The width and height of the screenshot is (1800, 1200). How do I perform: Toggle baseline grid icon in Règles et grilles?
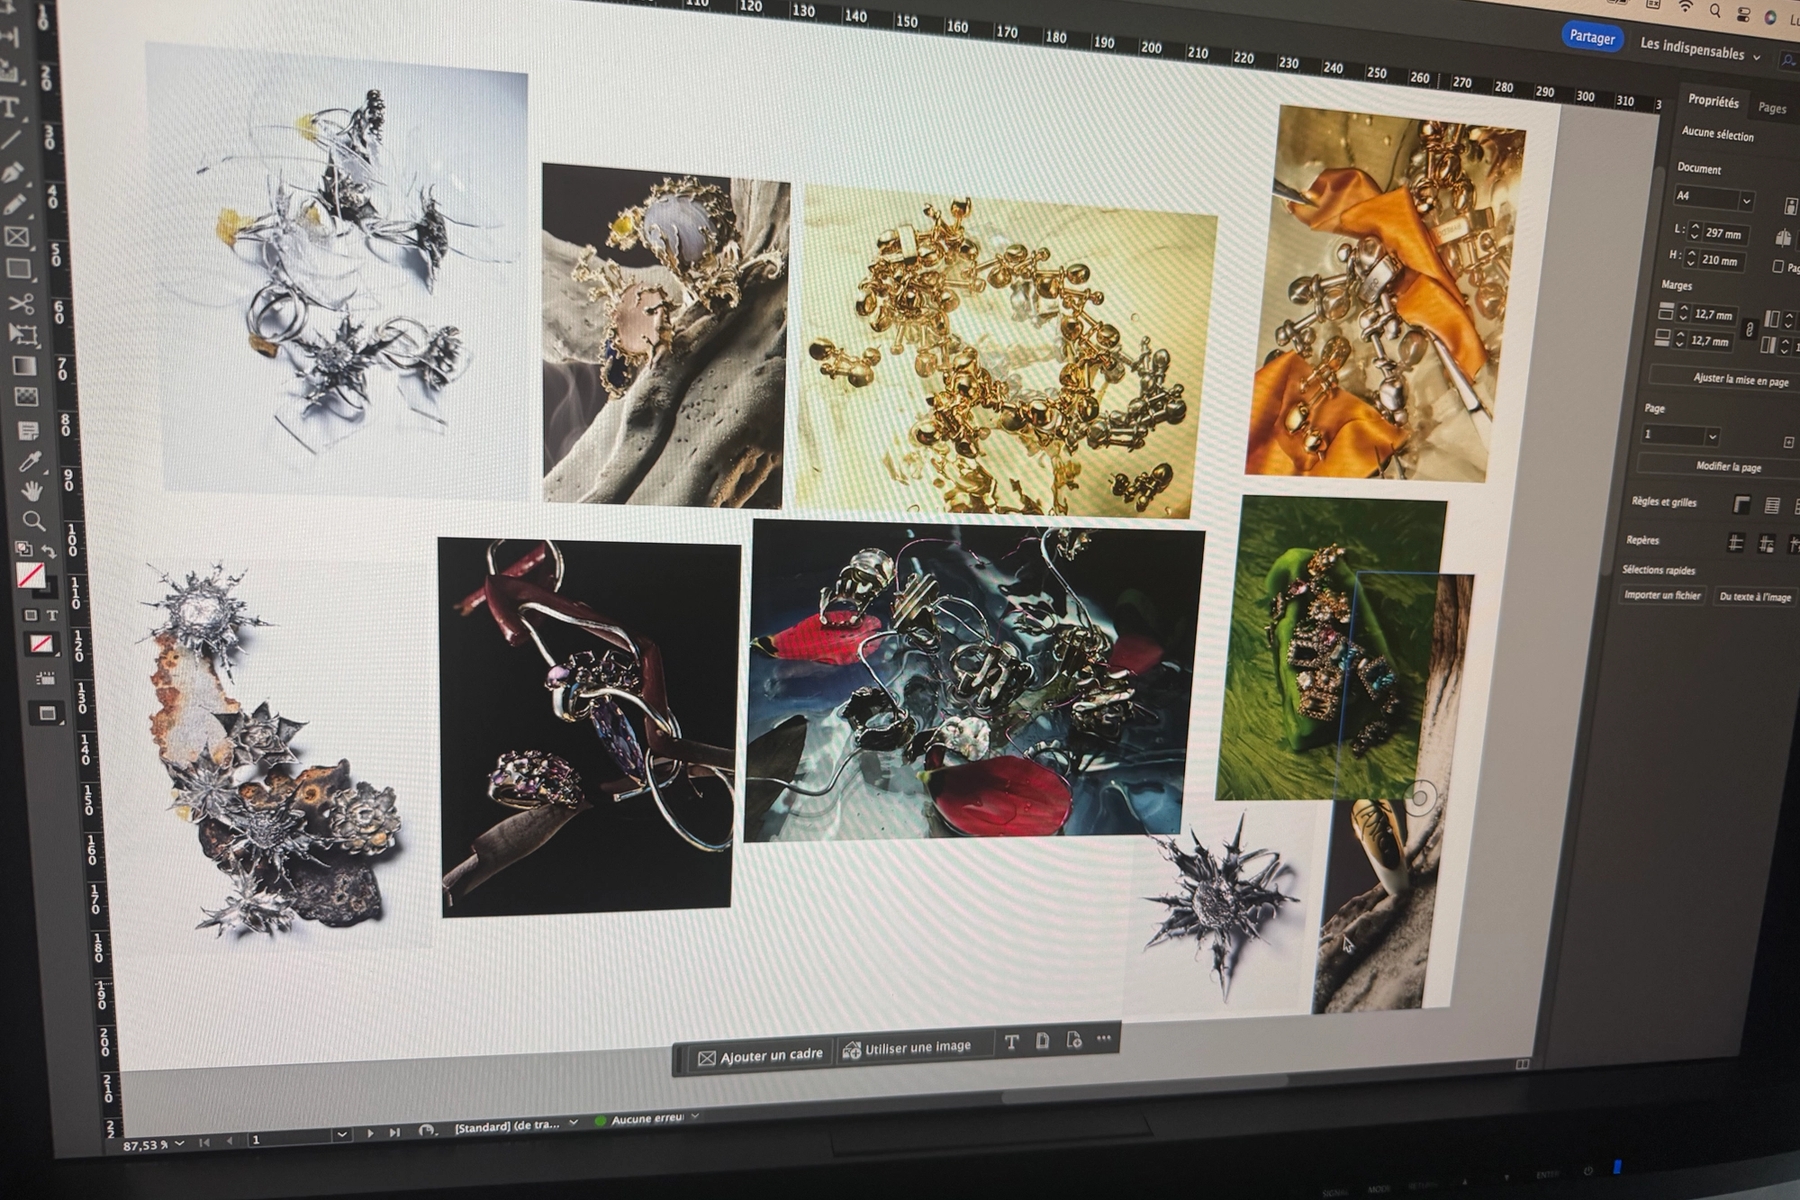pyautogui.click(x=1771, y=506)
